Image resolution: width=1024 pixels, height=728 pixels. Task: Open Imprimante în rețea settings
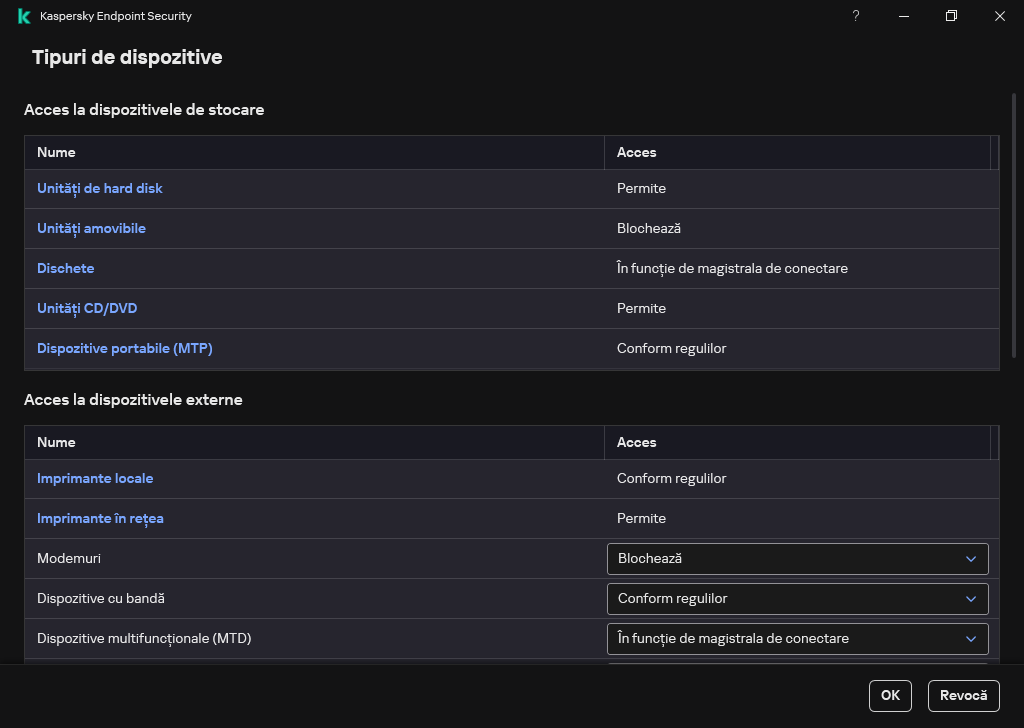pyautogui.click(x=100, y=518)
